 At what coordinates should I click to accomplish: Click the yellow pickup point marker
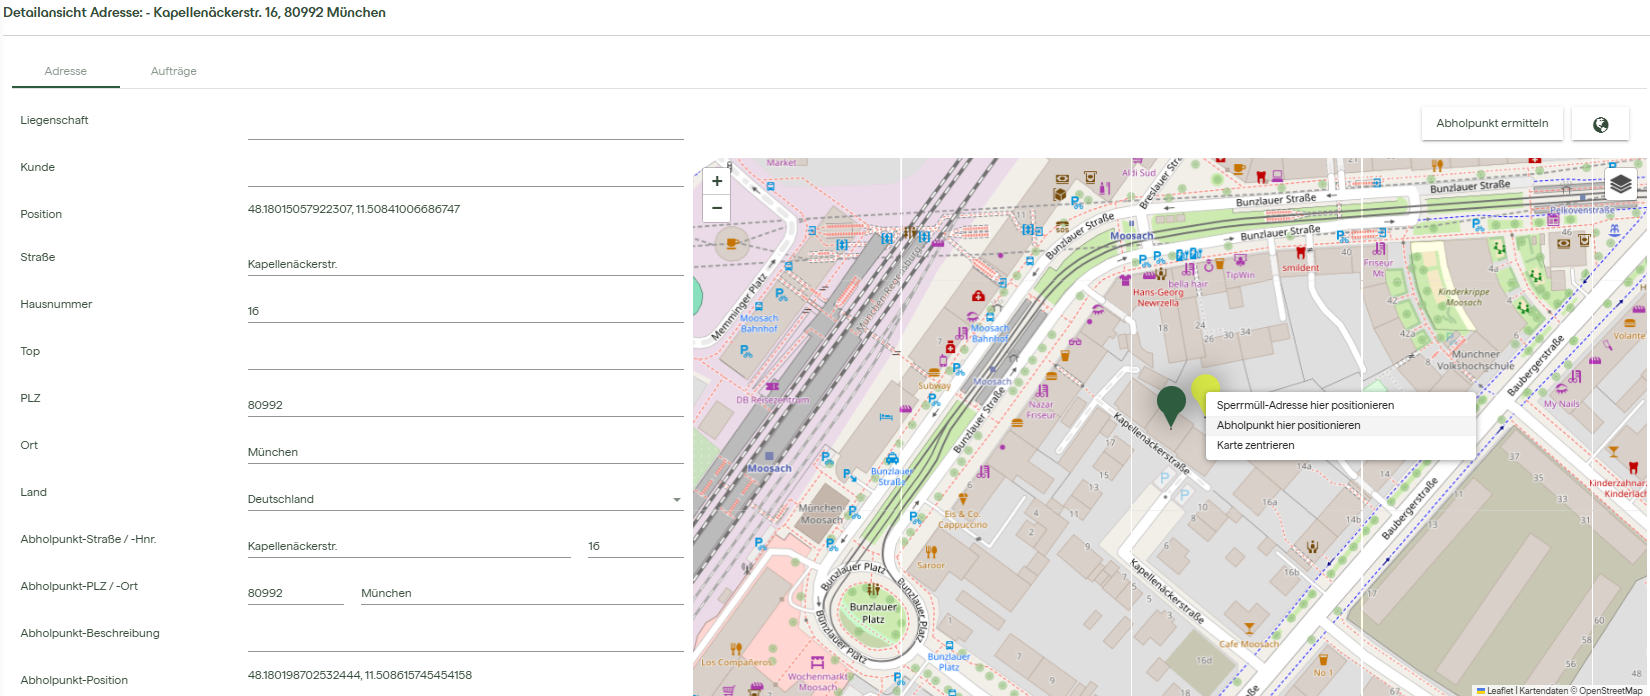click(x=1205, y=387)
